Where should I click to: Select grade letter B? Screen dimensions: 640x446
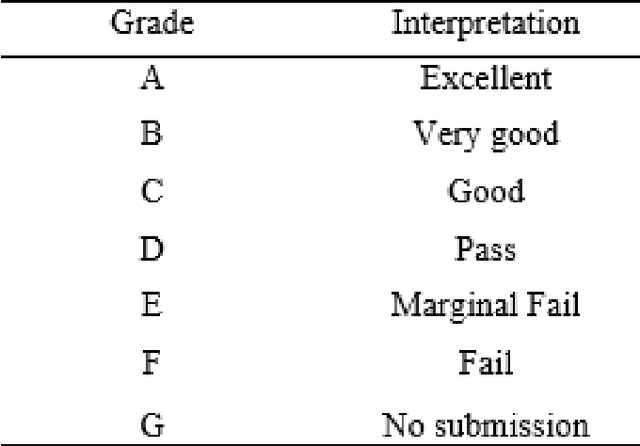tap(151, 135)
